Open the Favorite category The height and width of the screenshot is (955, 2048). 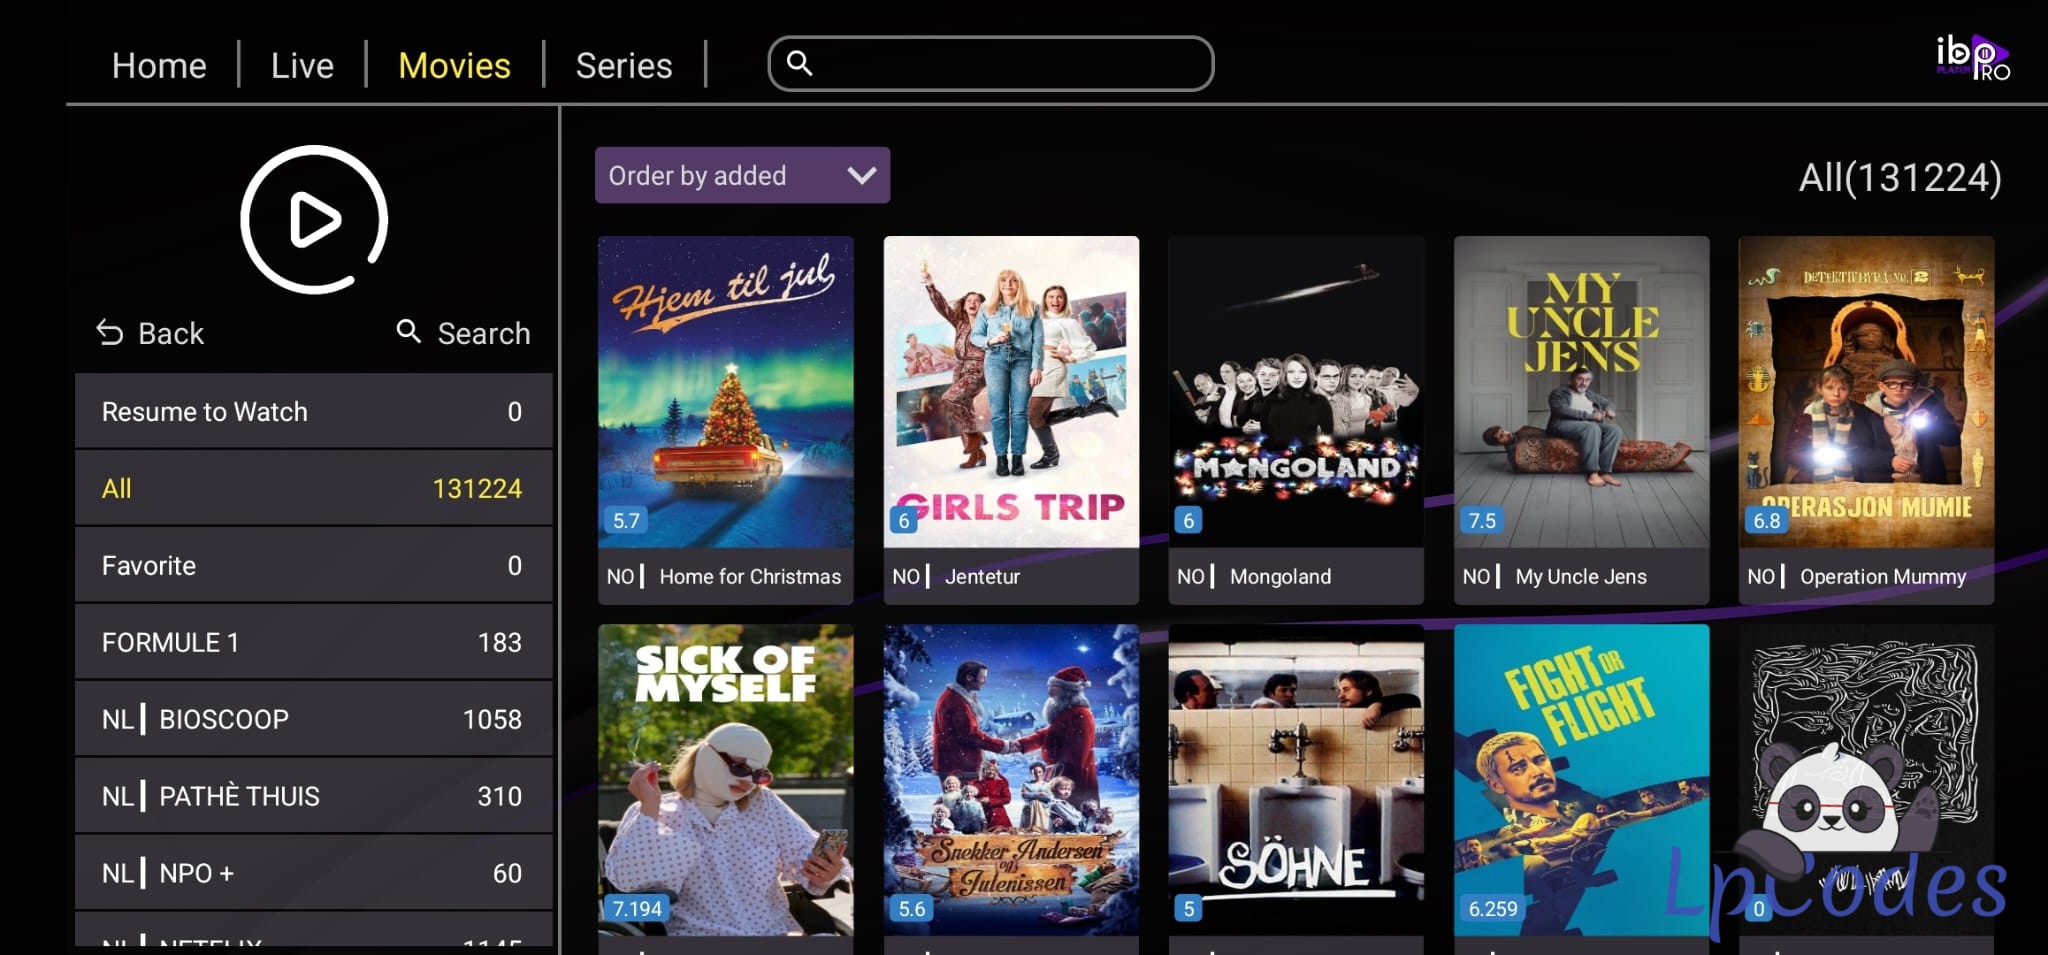314,565
